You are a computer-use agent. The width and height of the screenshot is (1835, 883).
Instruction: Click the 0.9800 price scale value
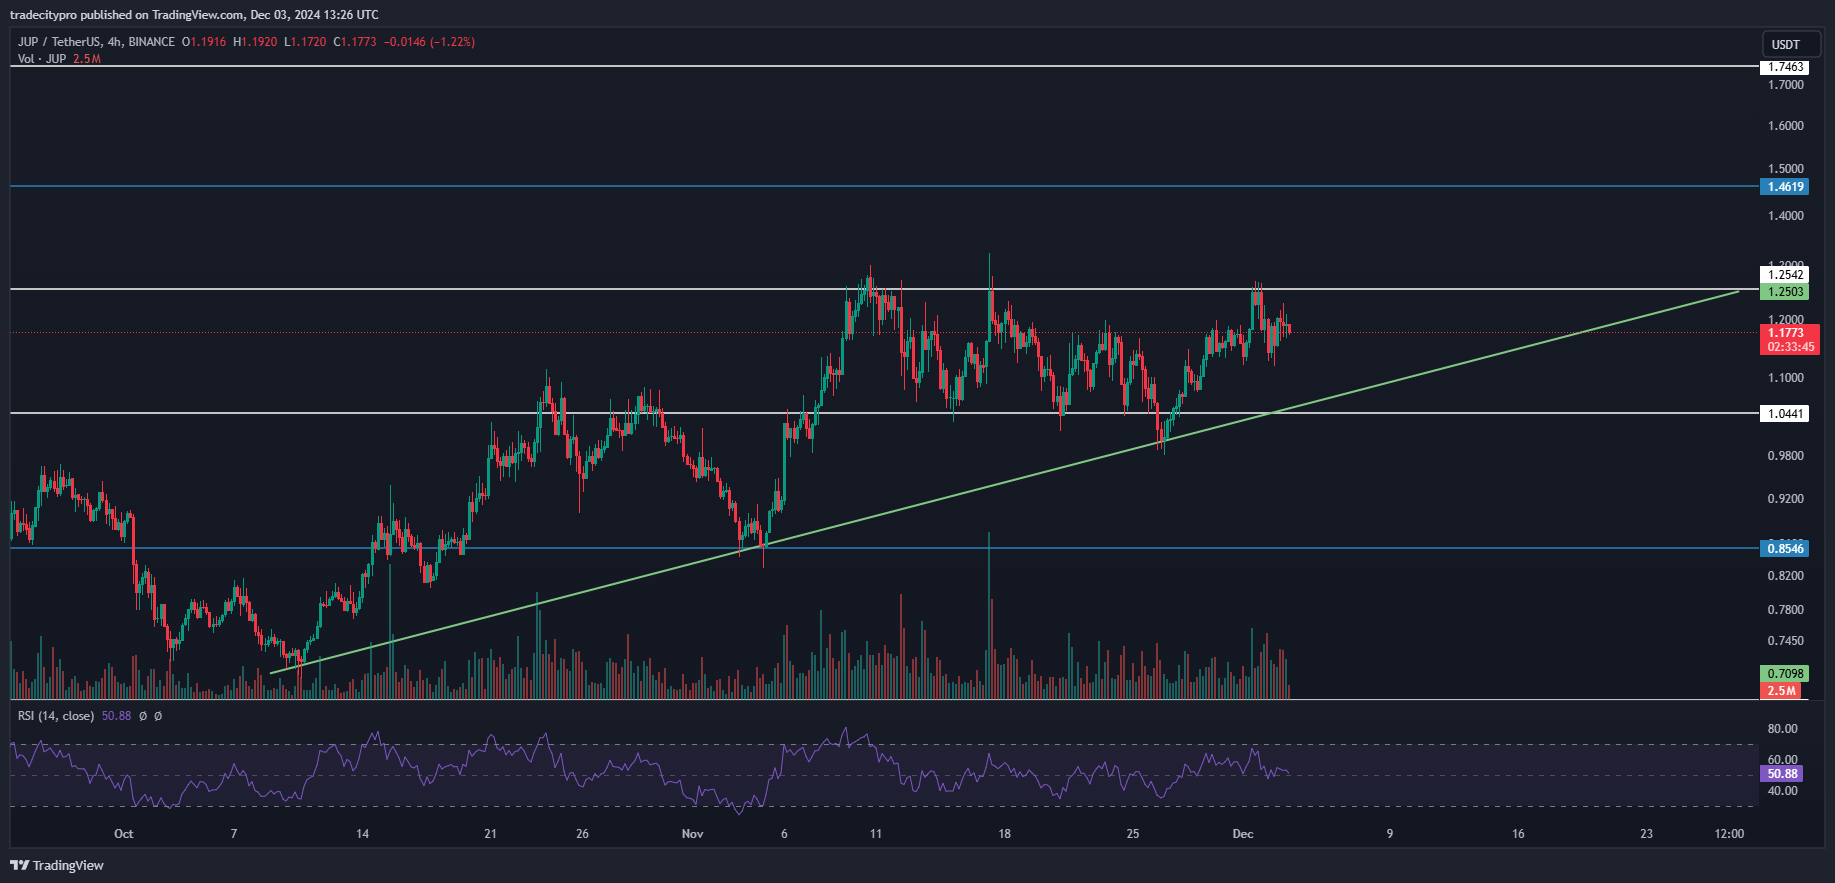1786,456
